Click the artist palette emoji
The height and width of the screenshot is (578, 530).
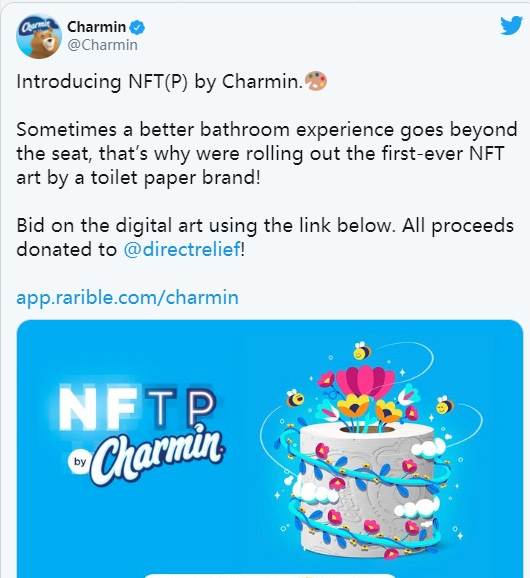tap(316, 81)
